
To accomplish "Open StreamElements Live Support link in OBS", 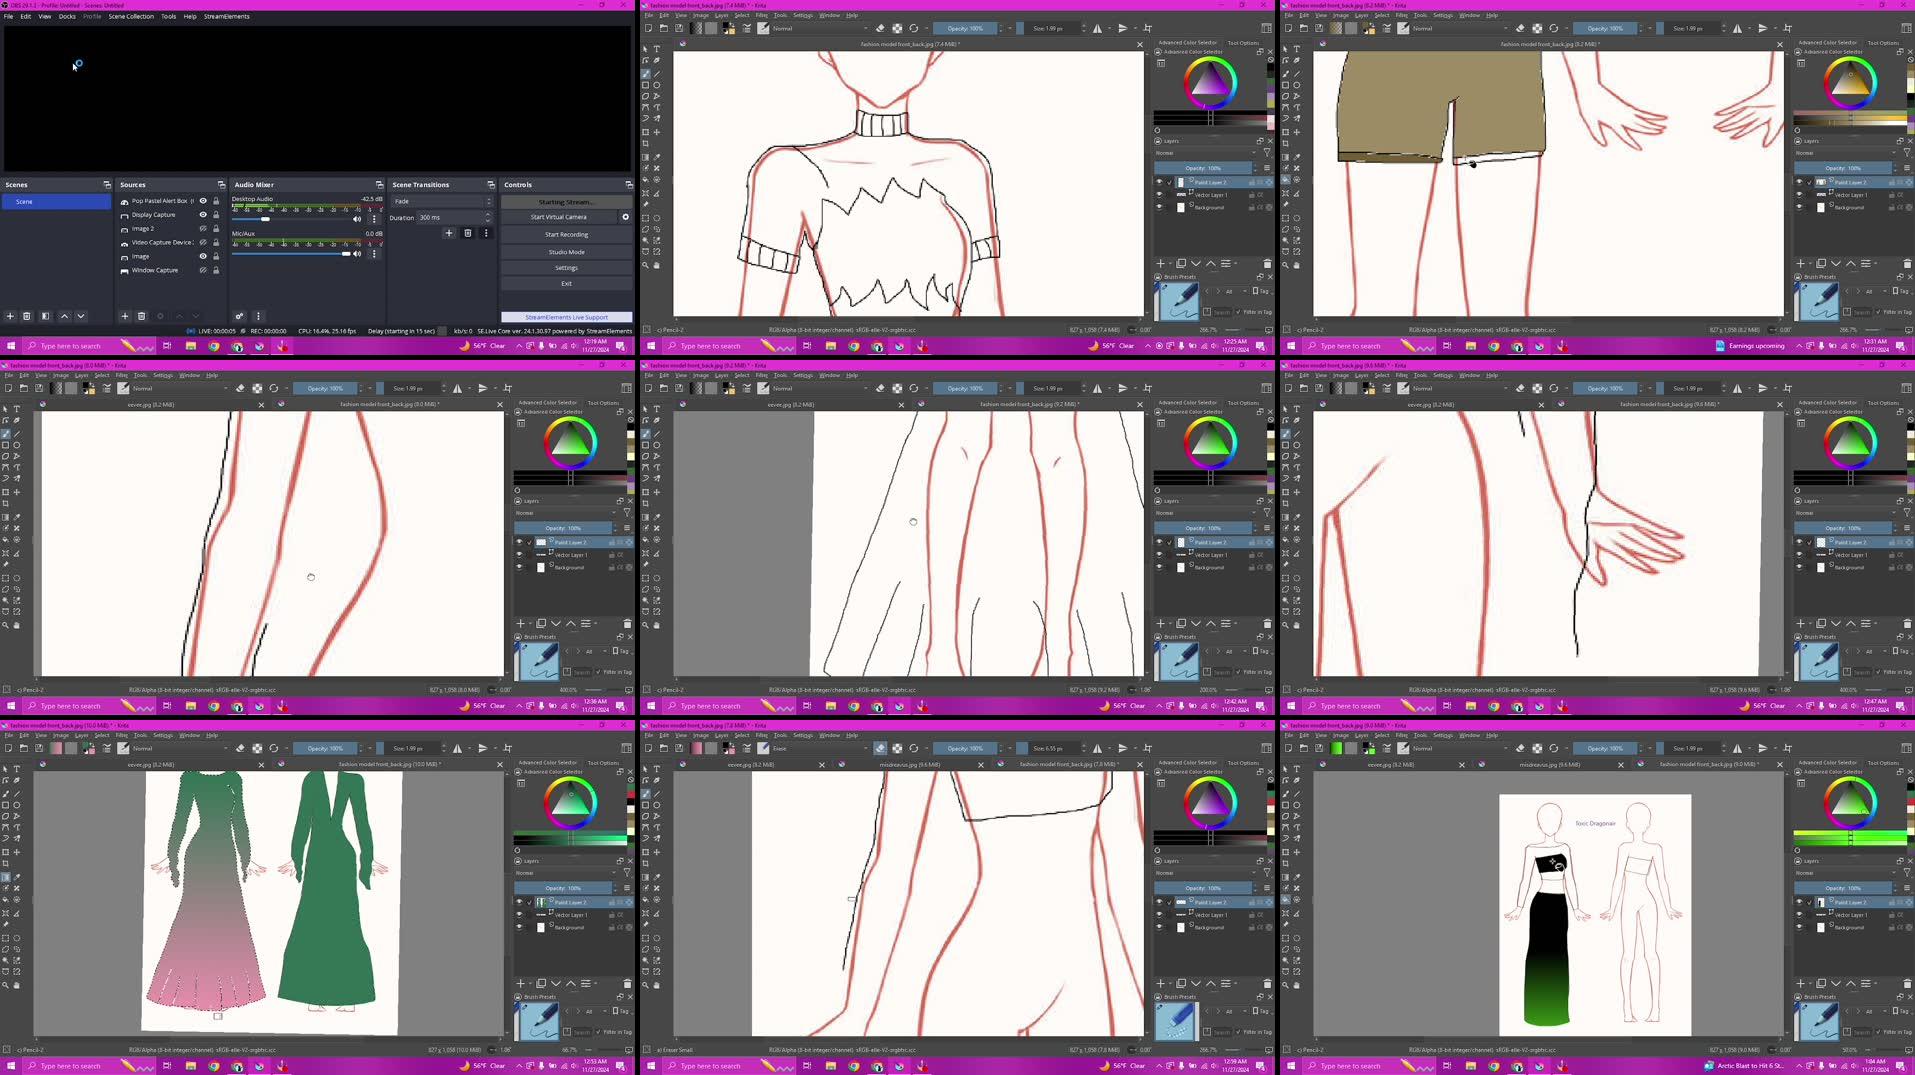I will click(566, 317).
